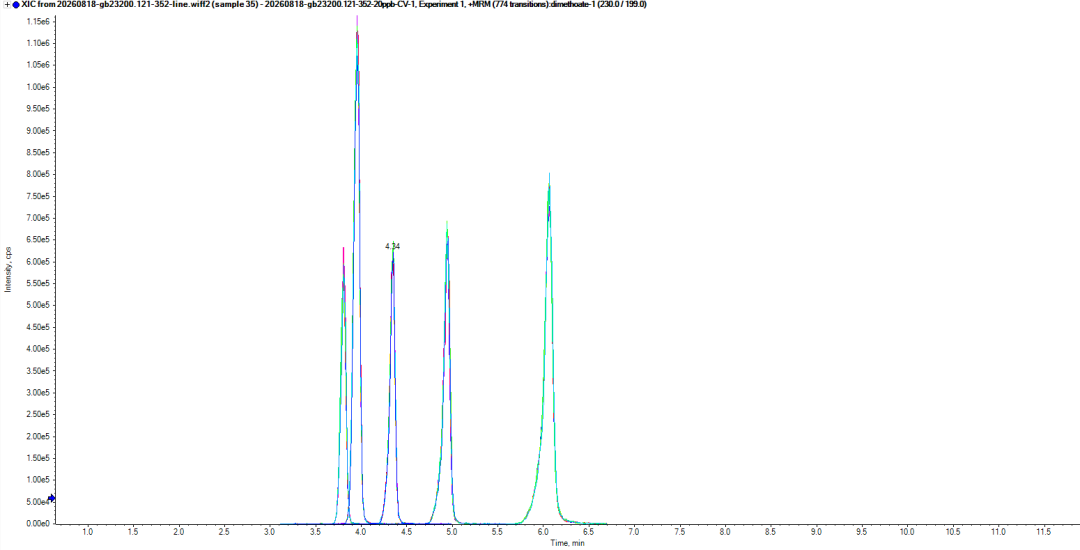Expand the XIC trace list plus box
Viewport: 1080px width, 550px height.
(7, 4)
